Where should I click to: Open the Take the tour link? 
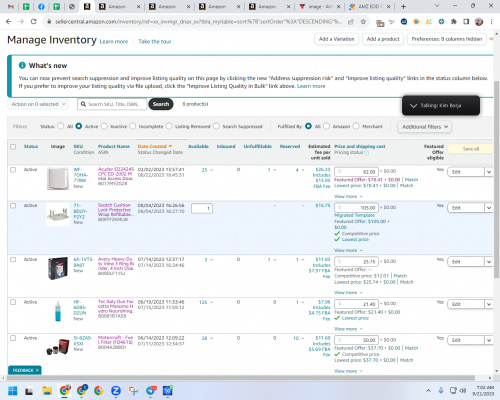point(155,41)
